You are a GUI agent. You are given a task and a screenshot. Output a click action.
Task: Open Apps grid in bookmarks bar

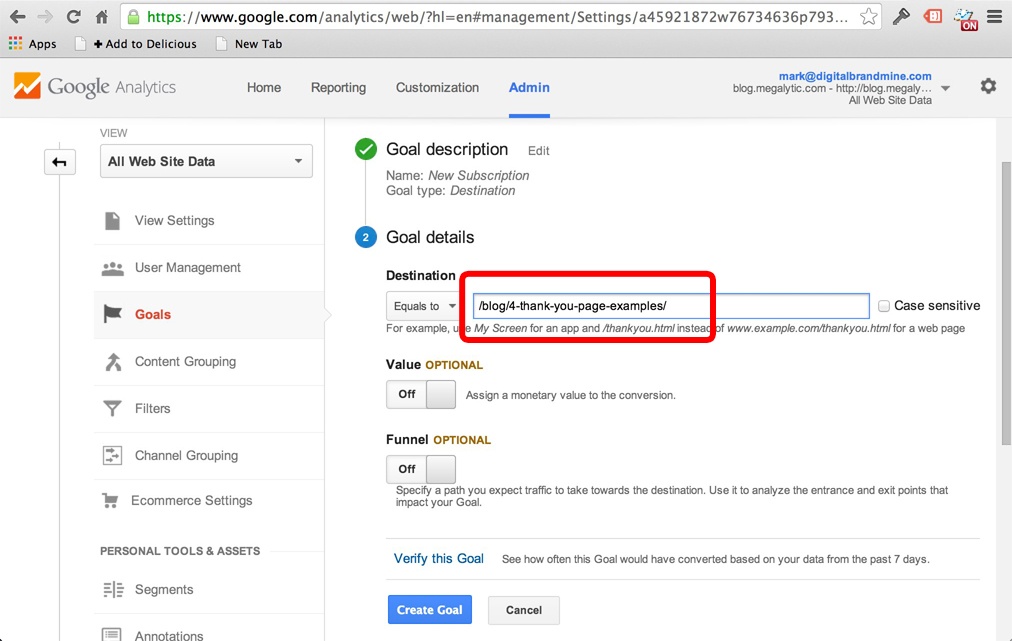(x=32, y=44)
